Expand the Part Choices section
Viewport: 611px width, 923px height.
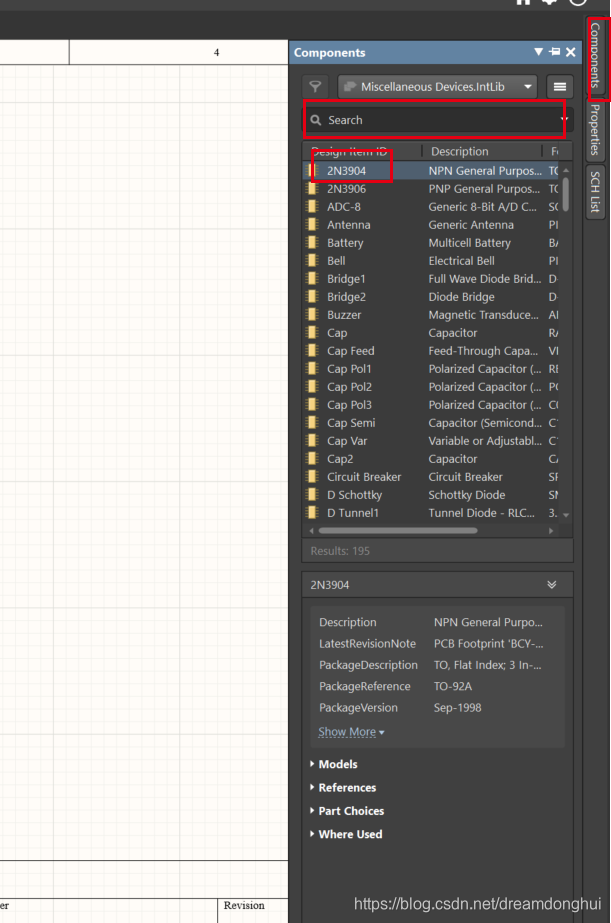point(347,811)
